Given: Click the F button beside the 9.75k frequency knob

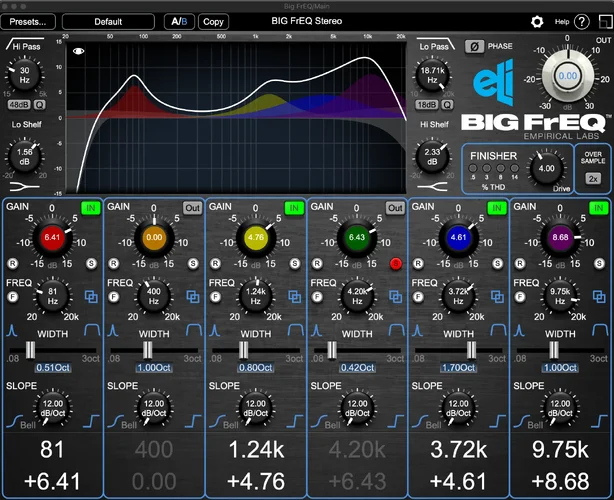Looking at the screenshot, I should [x=520, y=296].
